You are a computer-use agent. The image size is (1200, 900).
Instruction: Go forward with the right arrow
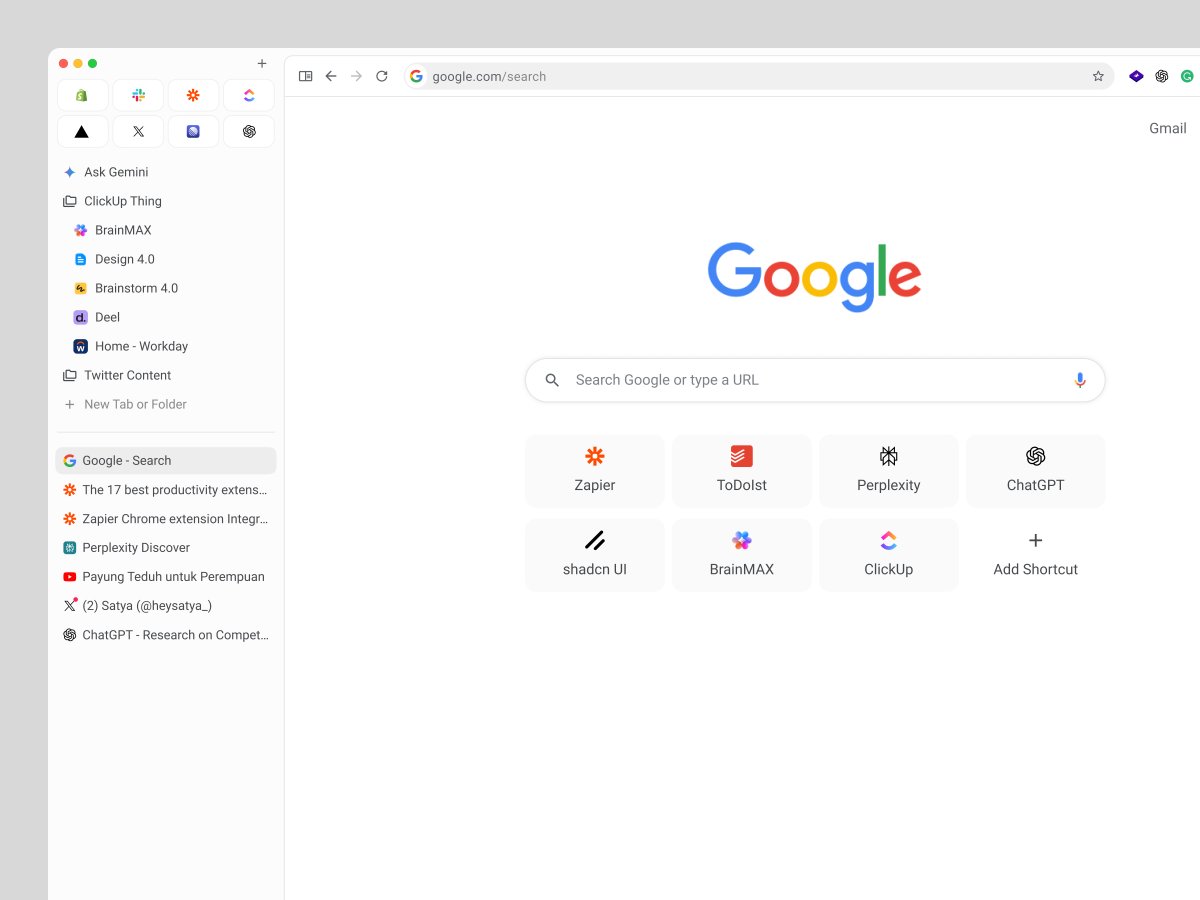(356, 76)
